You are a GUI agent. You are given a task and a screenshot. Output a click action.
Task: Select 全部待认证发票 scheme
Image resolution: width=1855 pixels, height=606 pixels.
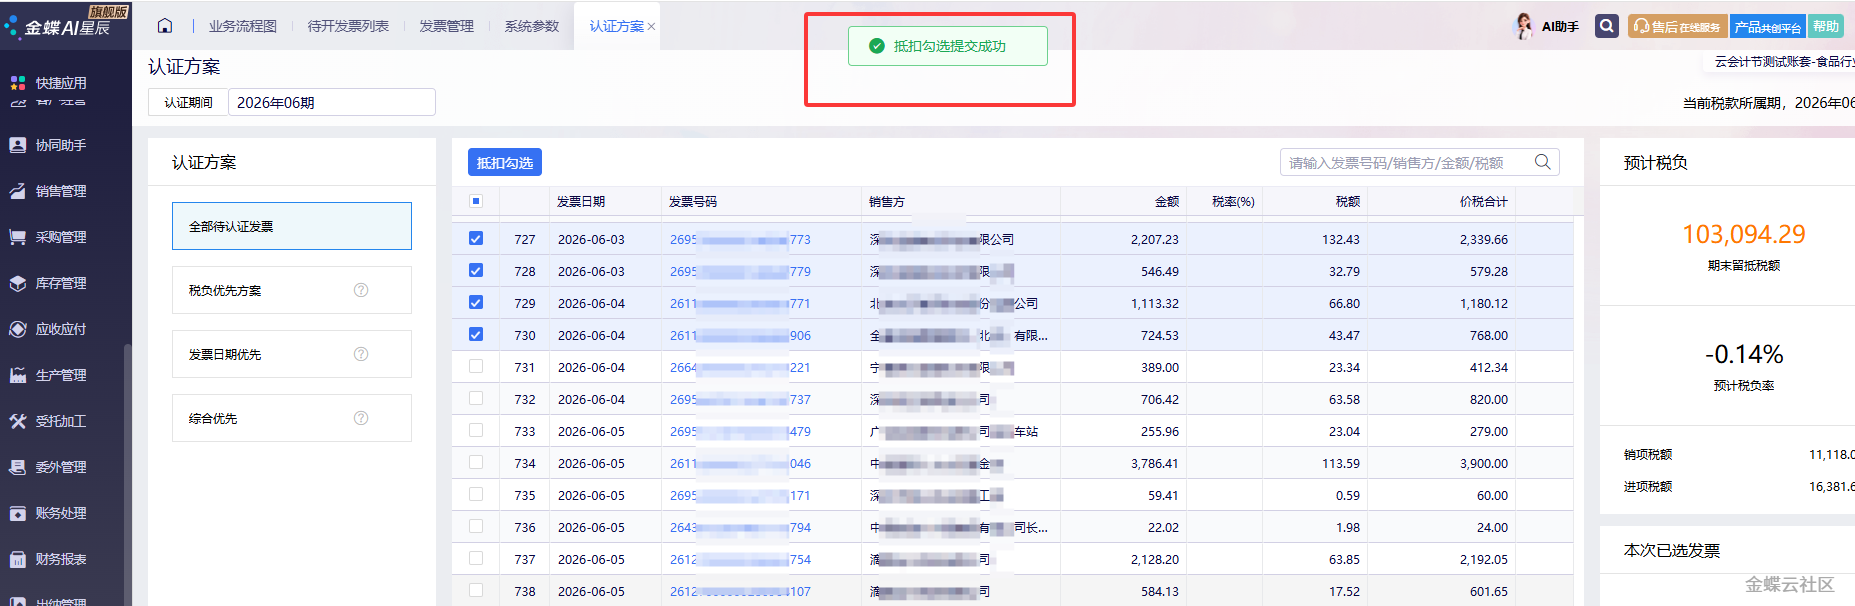coord(292,226)
